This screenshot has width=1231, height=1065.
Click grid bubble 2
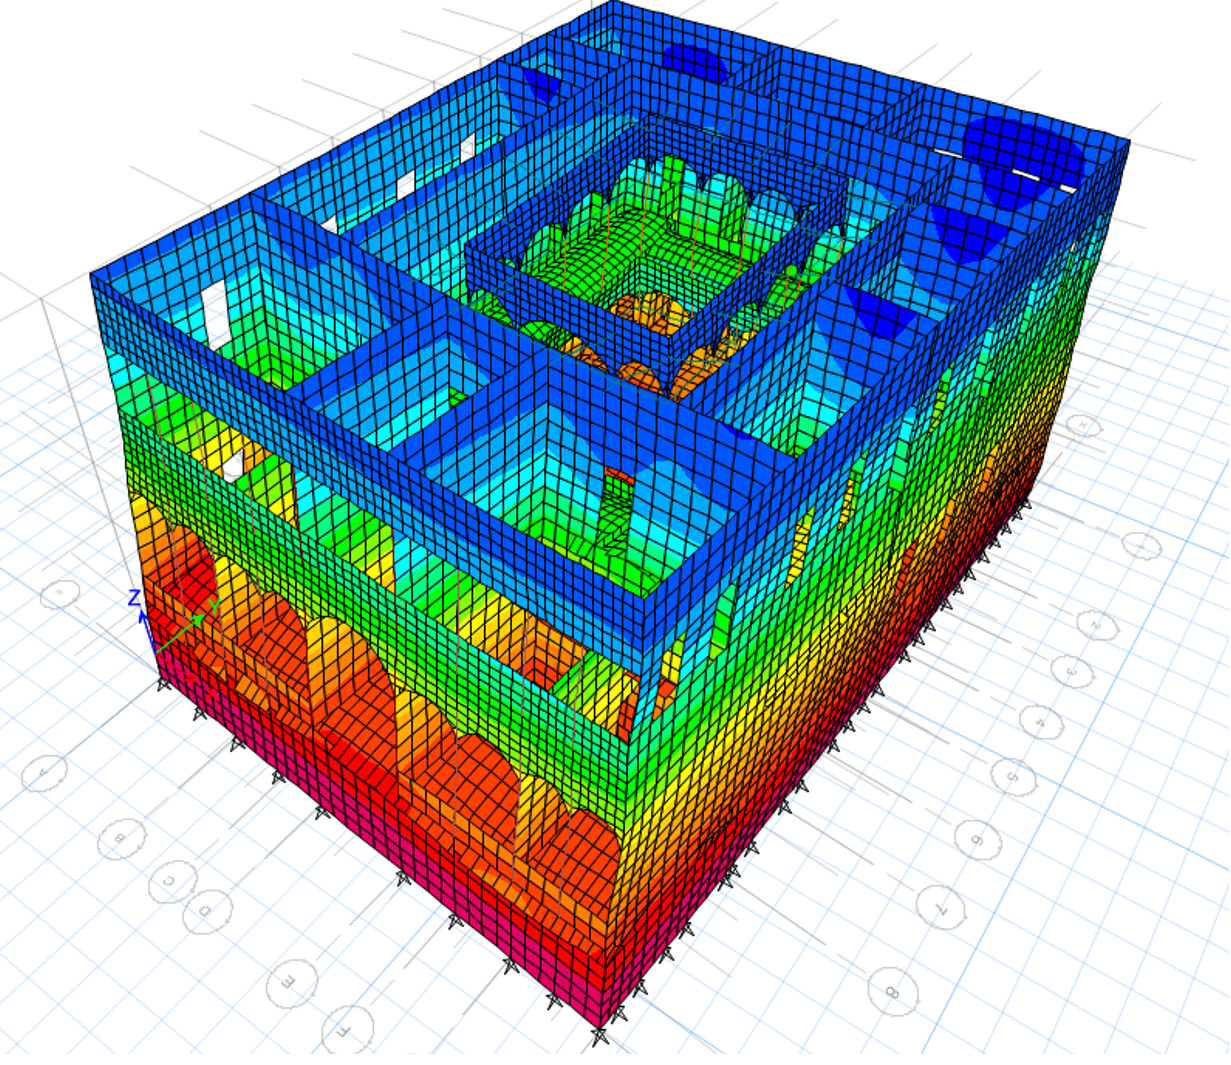1098,624
